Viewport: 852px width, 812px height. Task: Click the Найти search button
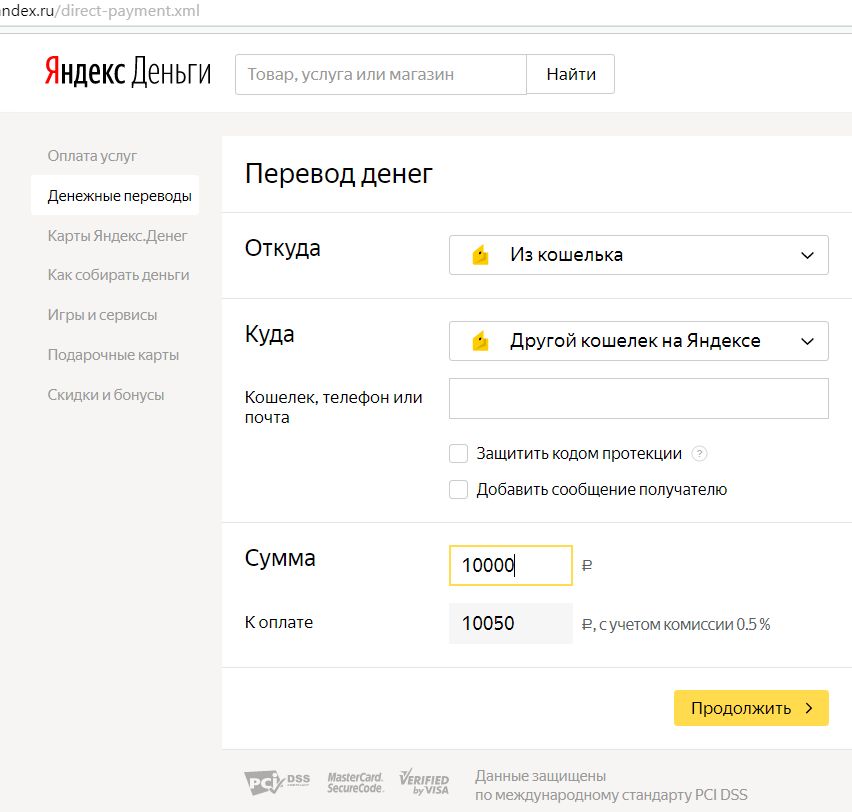coord(571,74)
